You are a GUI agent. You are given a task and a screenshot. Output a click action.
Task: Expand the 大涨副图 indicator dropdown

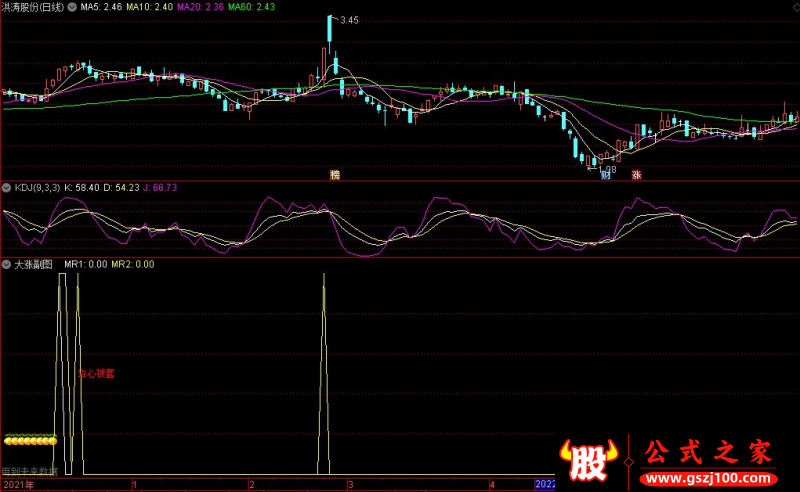7,264
